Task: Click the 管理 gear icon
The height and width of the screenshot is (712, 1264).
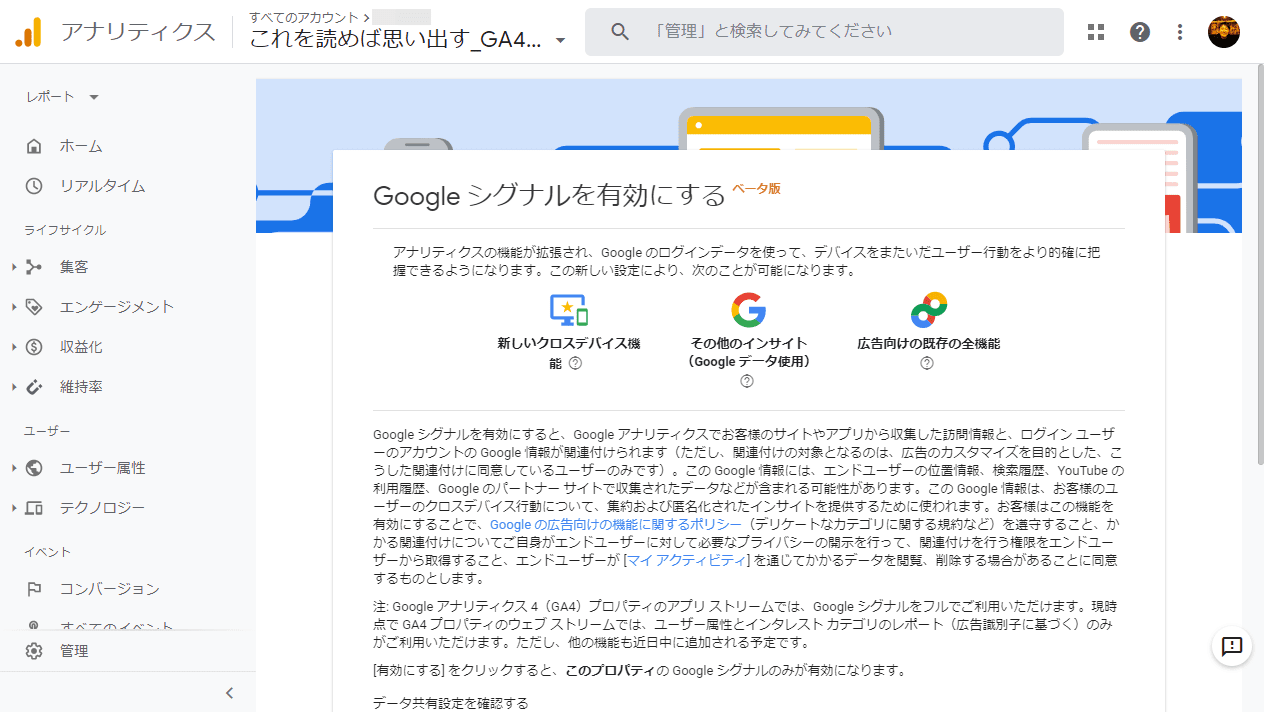Action: click(x=34, y=651)
